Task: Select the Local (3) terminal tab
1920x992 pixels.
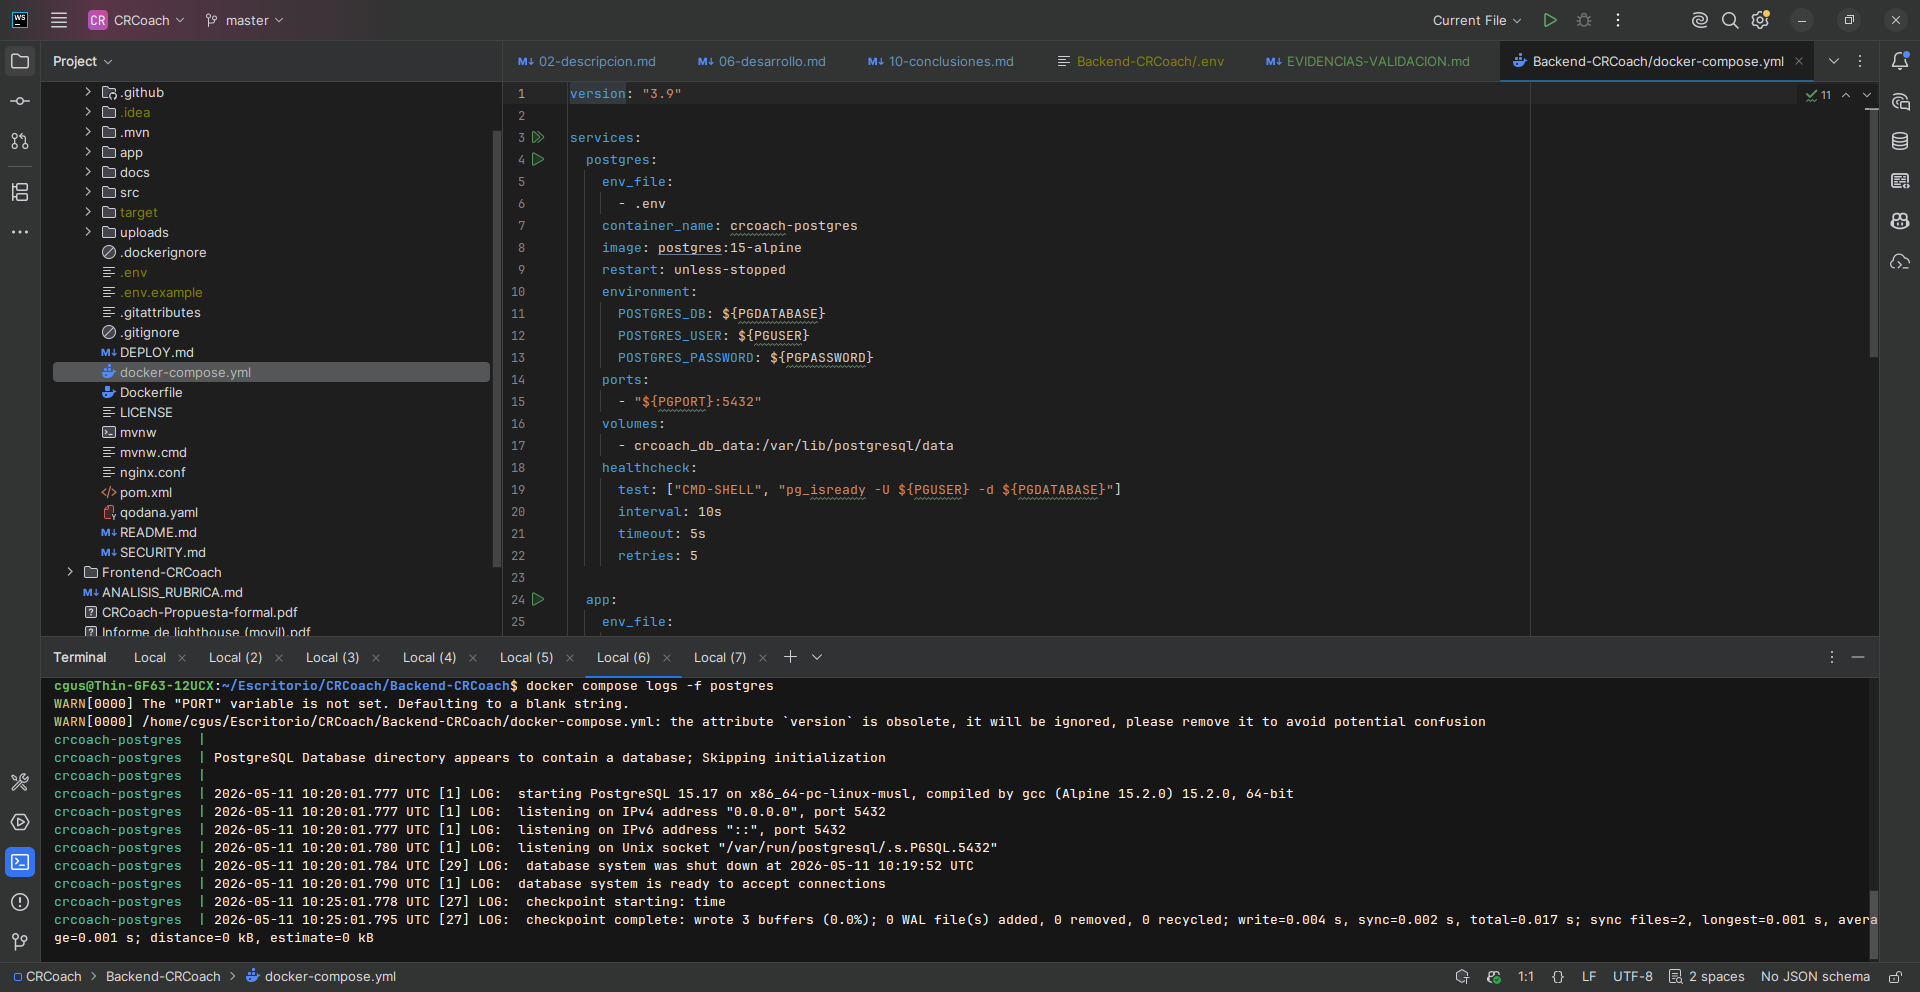Action: pos(332,657)
